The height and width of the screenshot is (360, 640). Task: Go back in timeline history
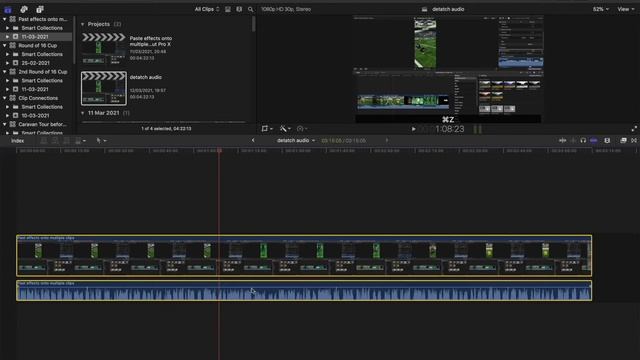click(253, 140)
